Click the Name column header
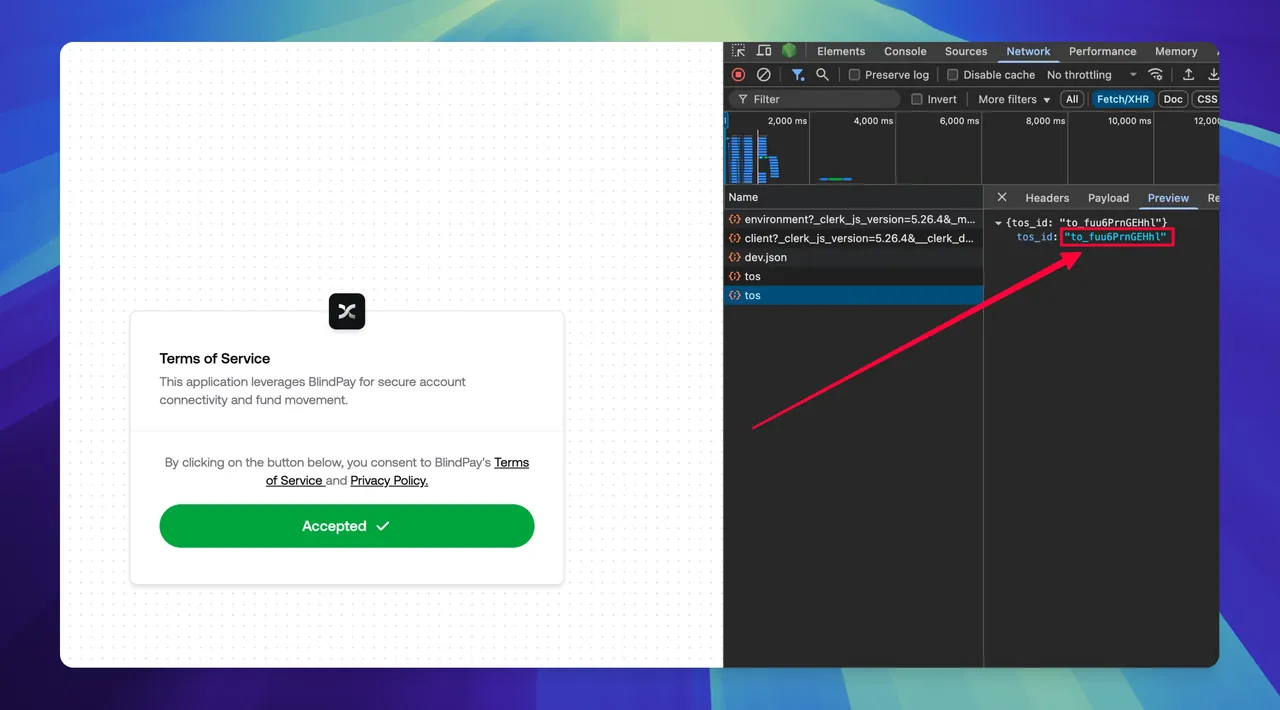Viewport: 1280px width, 710px height. pos(853,197)
